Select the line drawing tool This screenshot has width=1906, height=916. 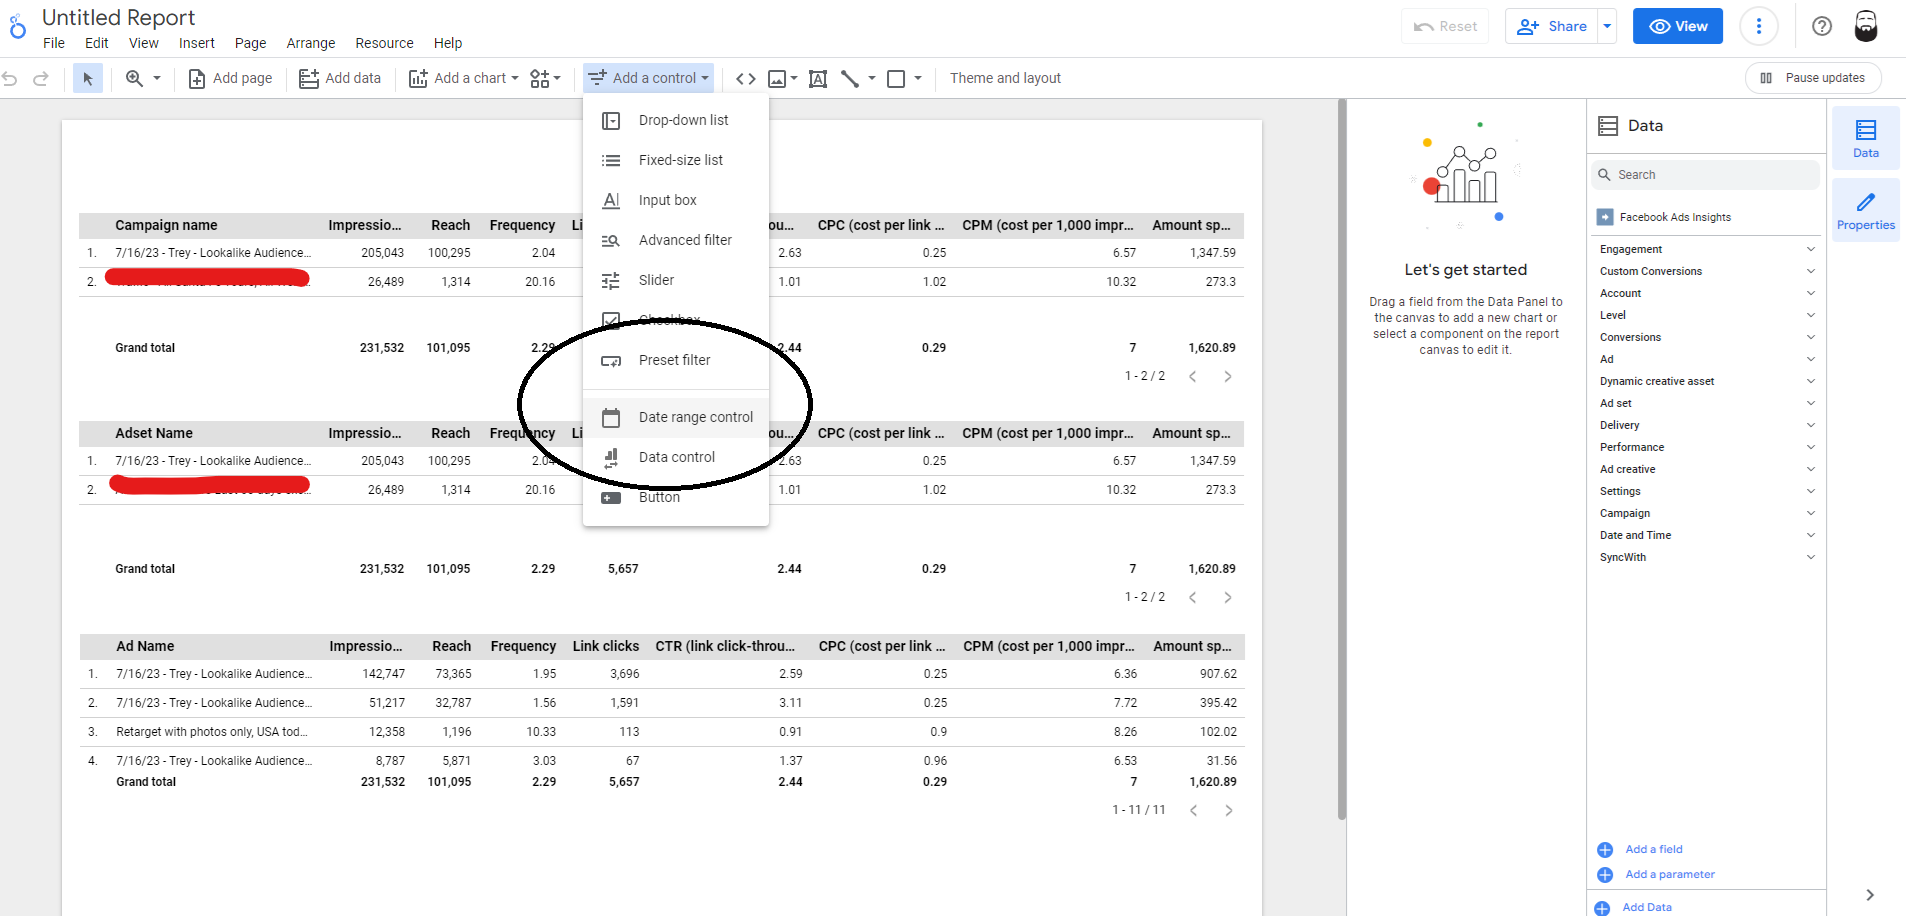point(850,78)
